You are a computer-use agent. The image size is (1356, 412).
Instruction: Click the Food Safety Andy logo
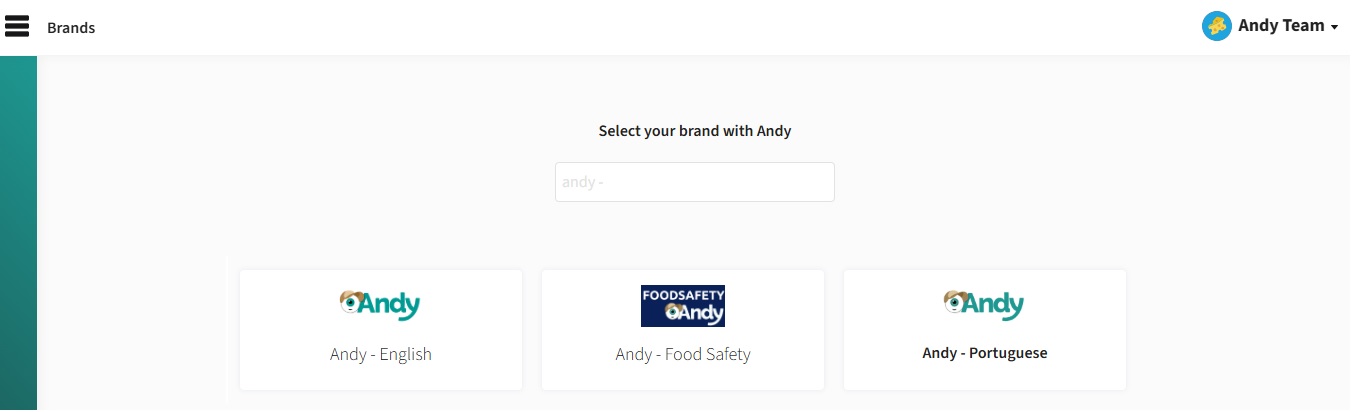(683, 306)
